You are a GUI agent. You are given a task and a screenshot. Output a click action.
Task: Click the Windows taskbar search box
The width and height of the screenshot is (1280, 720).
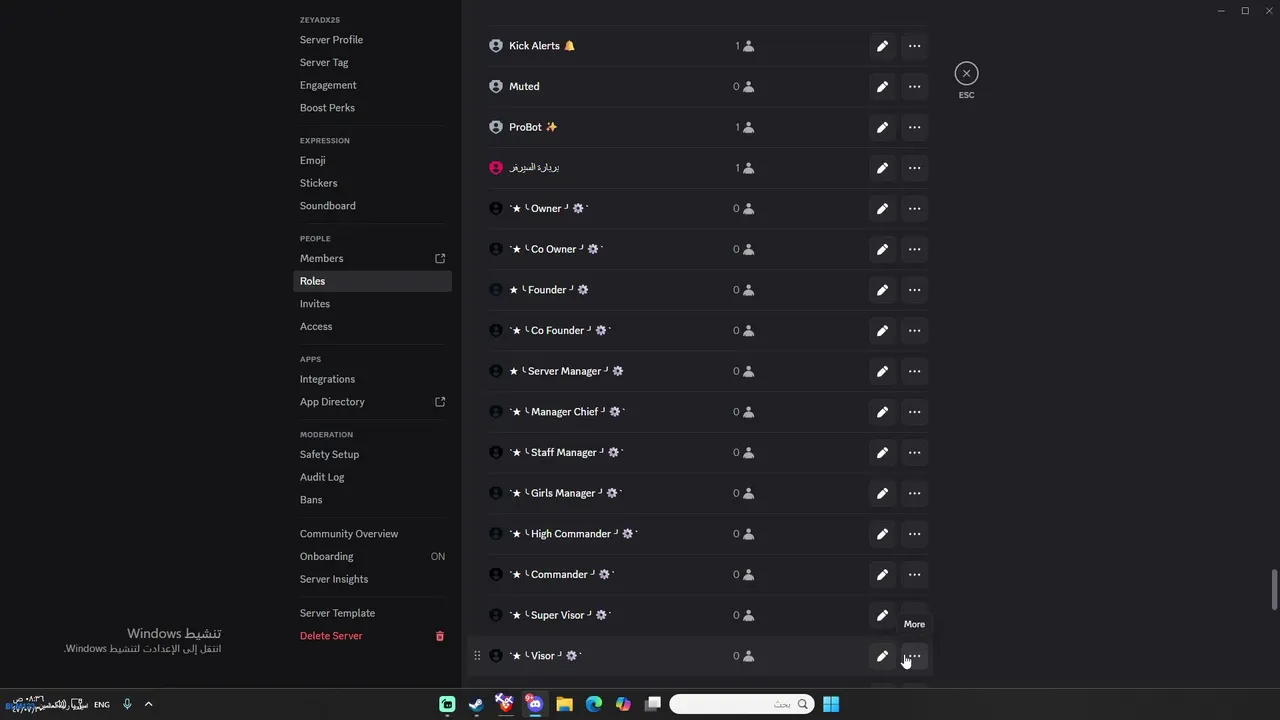[741, 704]
